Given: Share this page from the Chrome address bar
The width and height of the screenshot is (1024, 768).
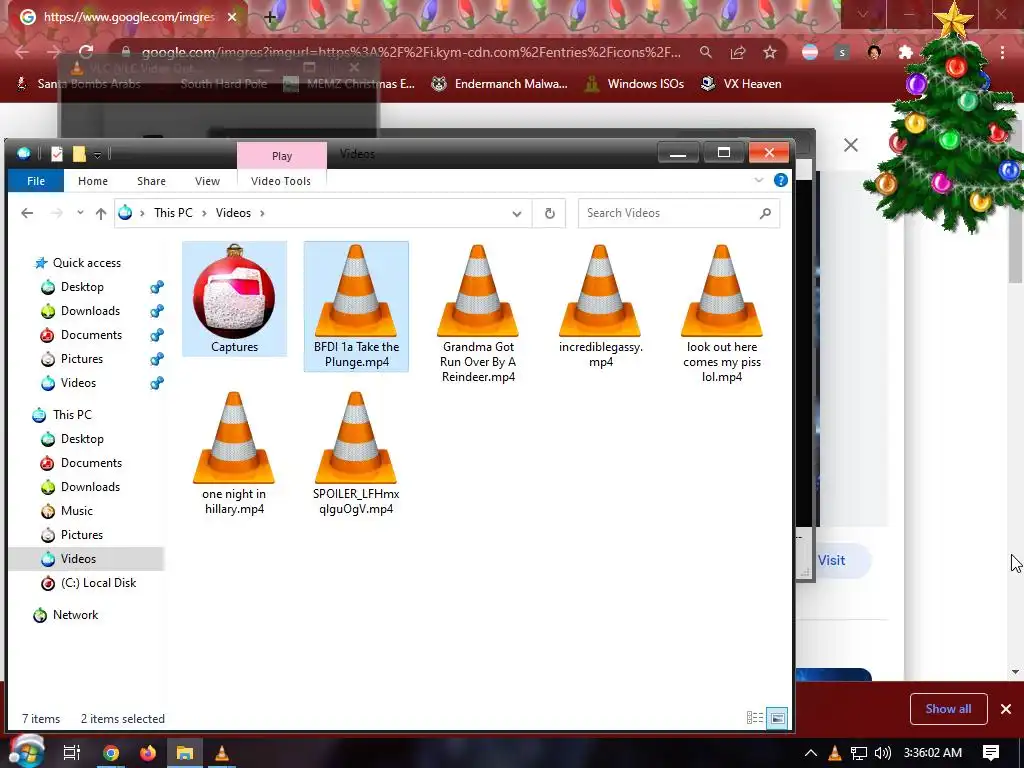Looking at the screenshot, I should pyautogui.click(x=738, y=52).
